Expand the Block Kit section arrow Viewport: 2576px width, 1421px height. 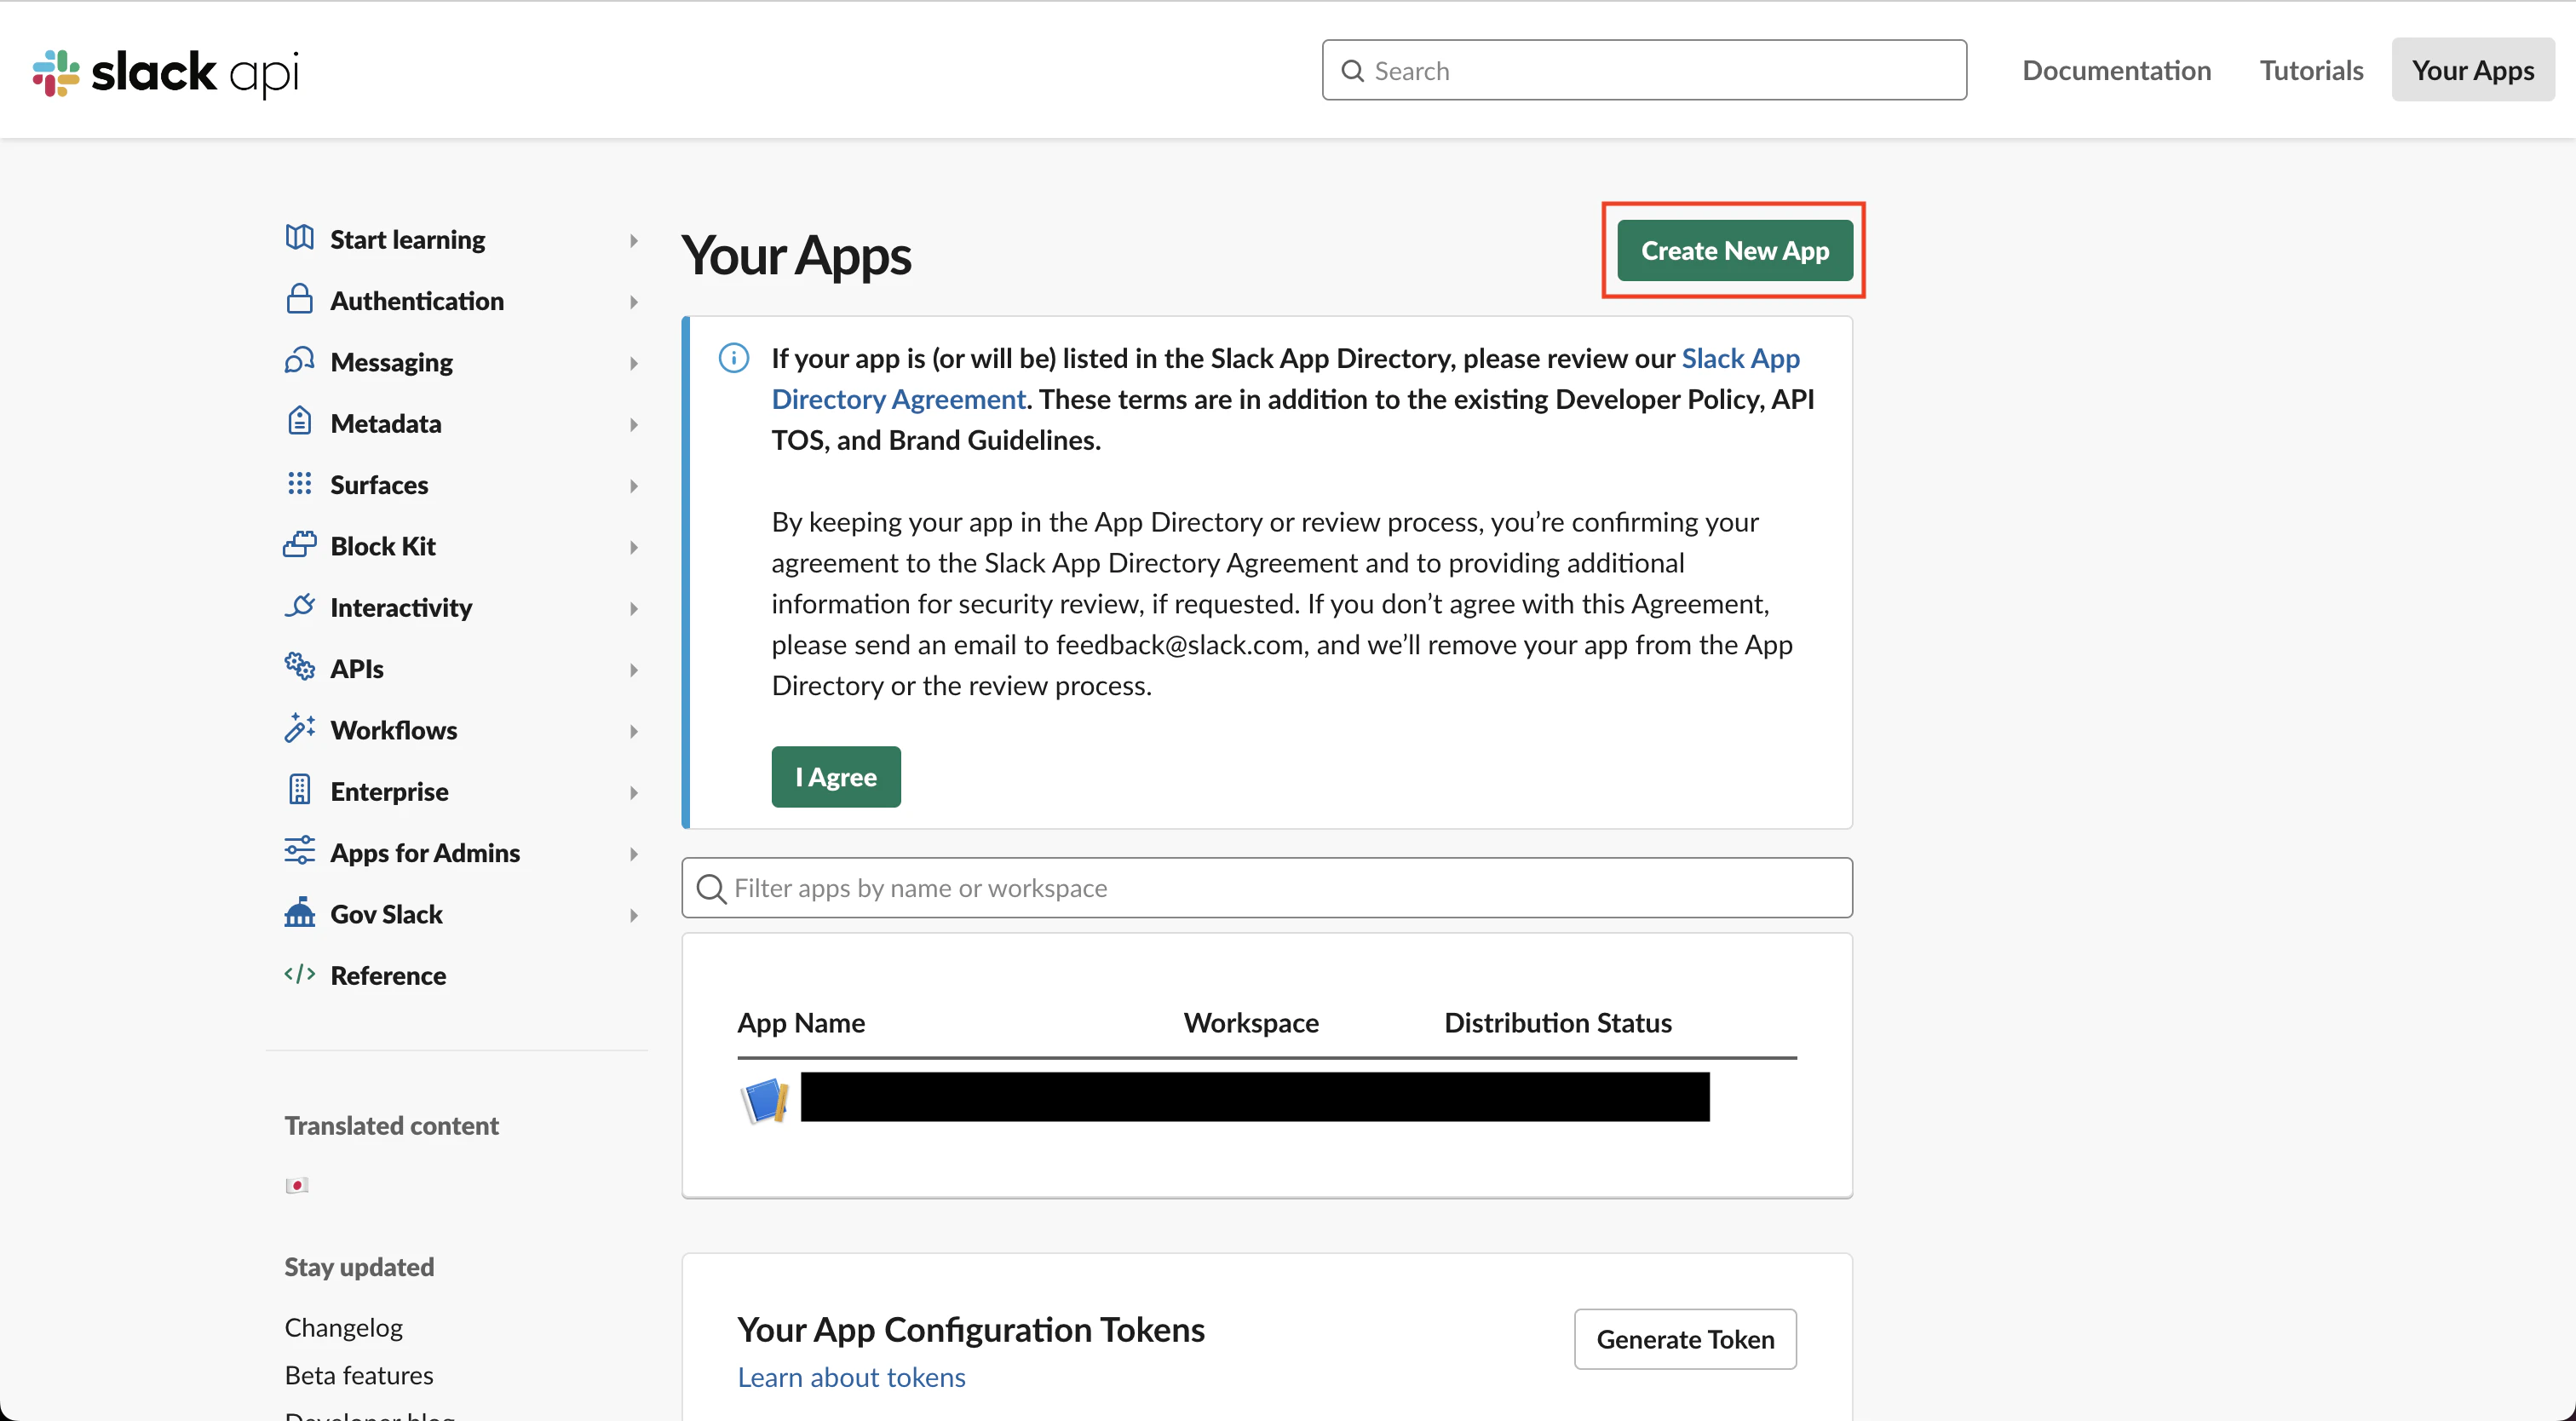click(x=633, y=547)
